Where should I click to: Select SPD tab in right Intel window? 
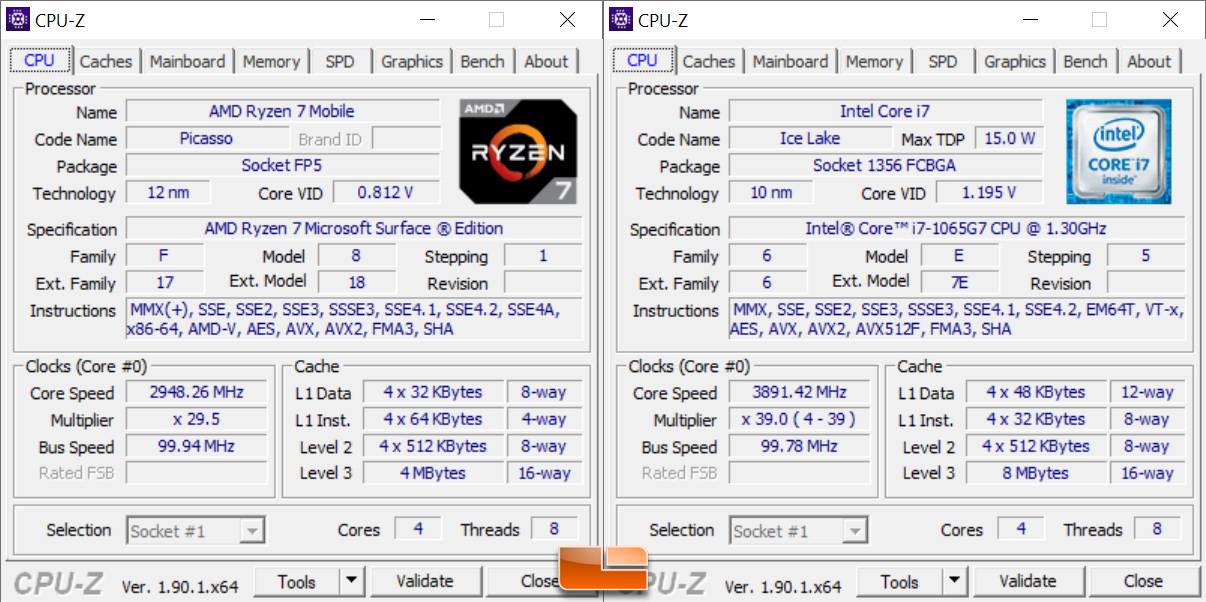[x=943, y=61]
